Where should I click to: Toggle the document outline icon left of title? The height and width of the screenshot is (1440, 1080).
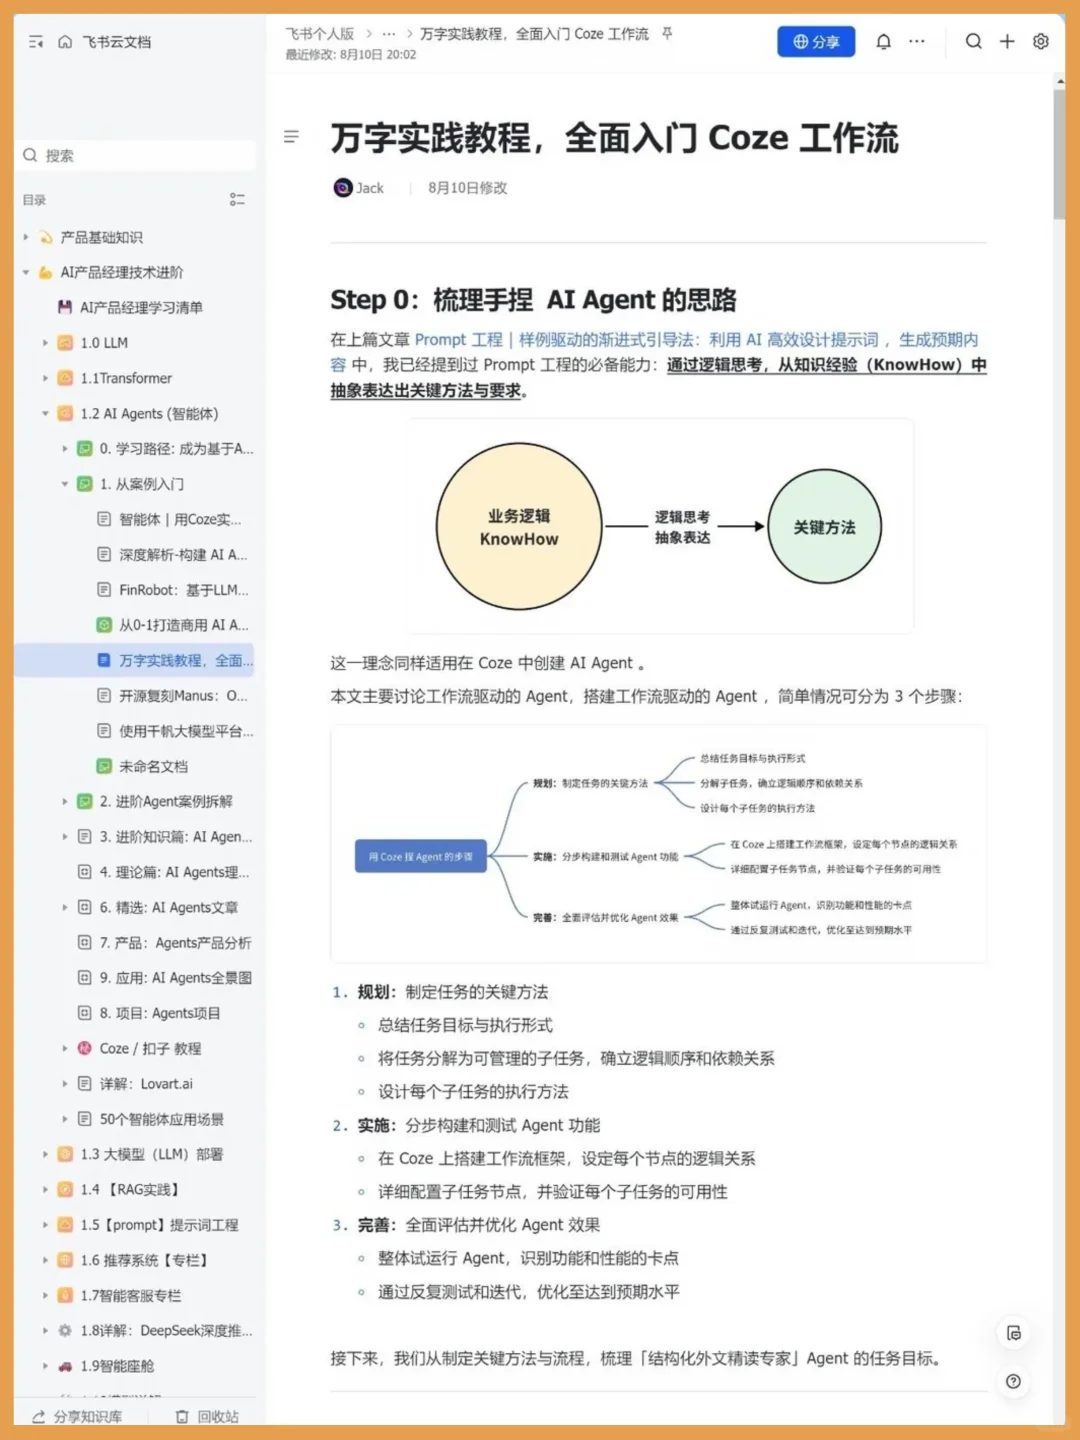tap(291, 137)
